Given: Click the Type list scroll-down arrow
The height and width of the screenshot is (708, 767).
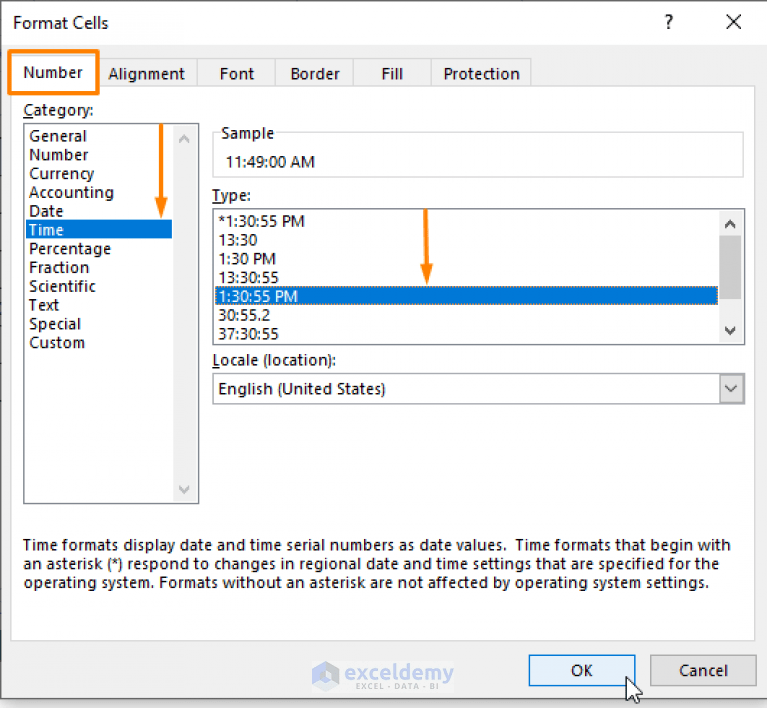Looking at the screenshot, I should tap(730, 331).
